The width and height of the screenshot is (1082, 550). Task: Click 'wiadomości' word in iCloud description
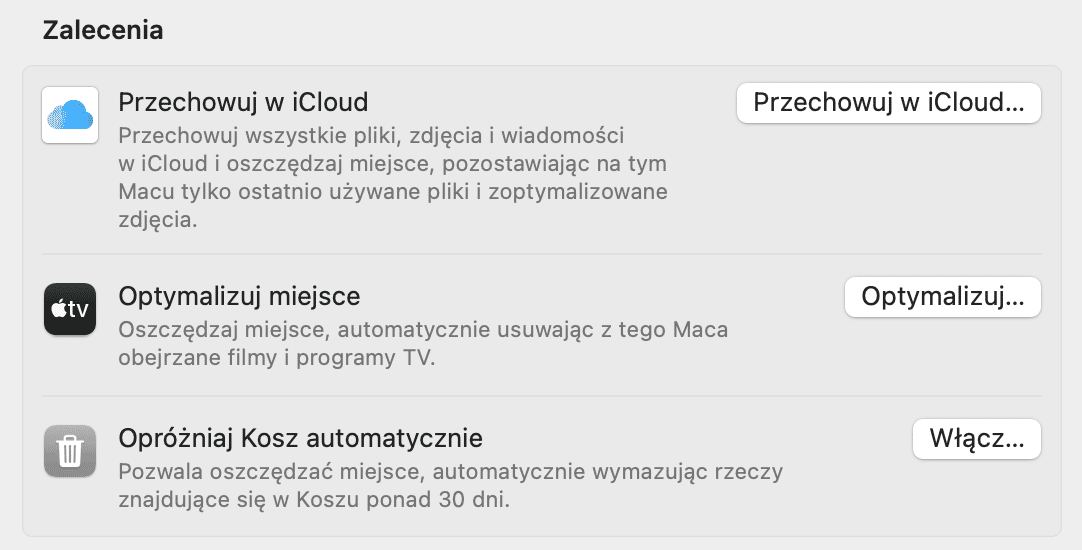pyautogui.click(x=563, y=135)
